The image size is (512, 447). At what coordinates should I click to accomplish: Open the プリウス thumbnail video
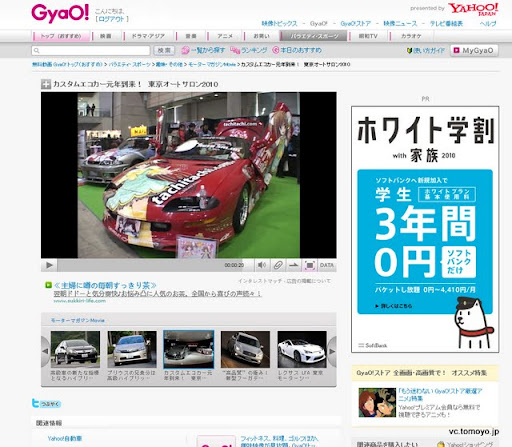pos(132,349)
